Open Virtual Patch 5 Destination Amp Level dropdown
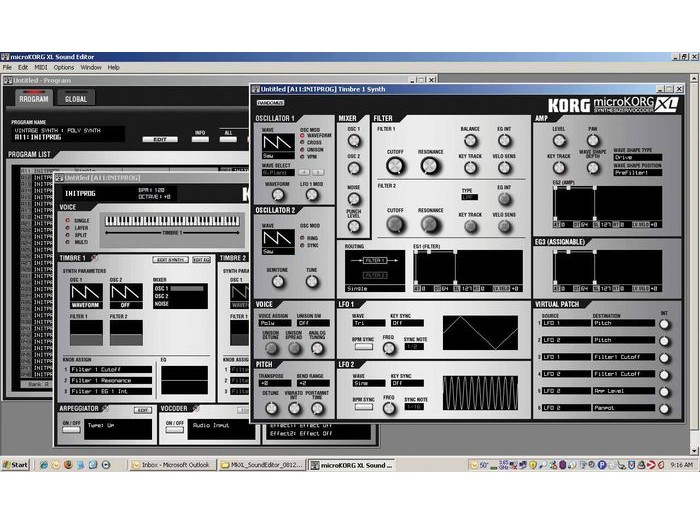The image size is (700, 525). 623,391
